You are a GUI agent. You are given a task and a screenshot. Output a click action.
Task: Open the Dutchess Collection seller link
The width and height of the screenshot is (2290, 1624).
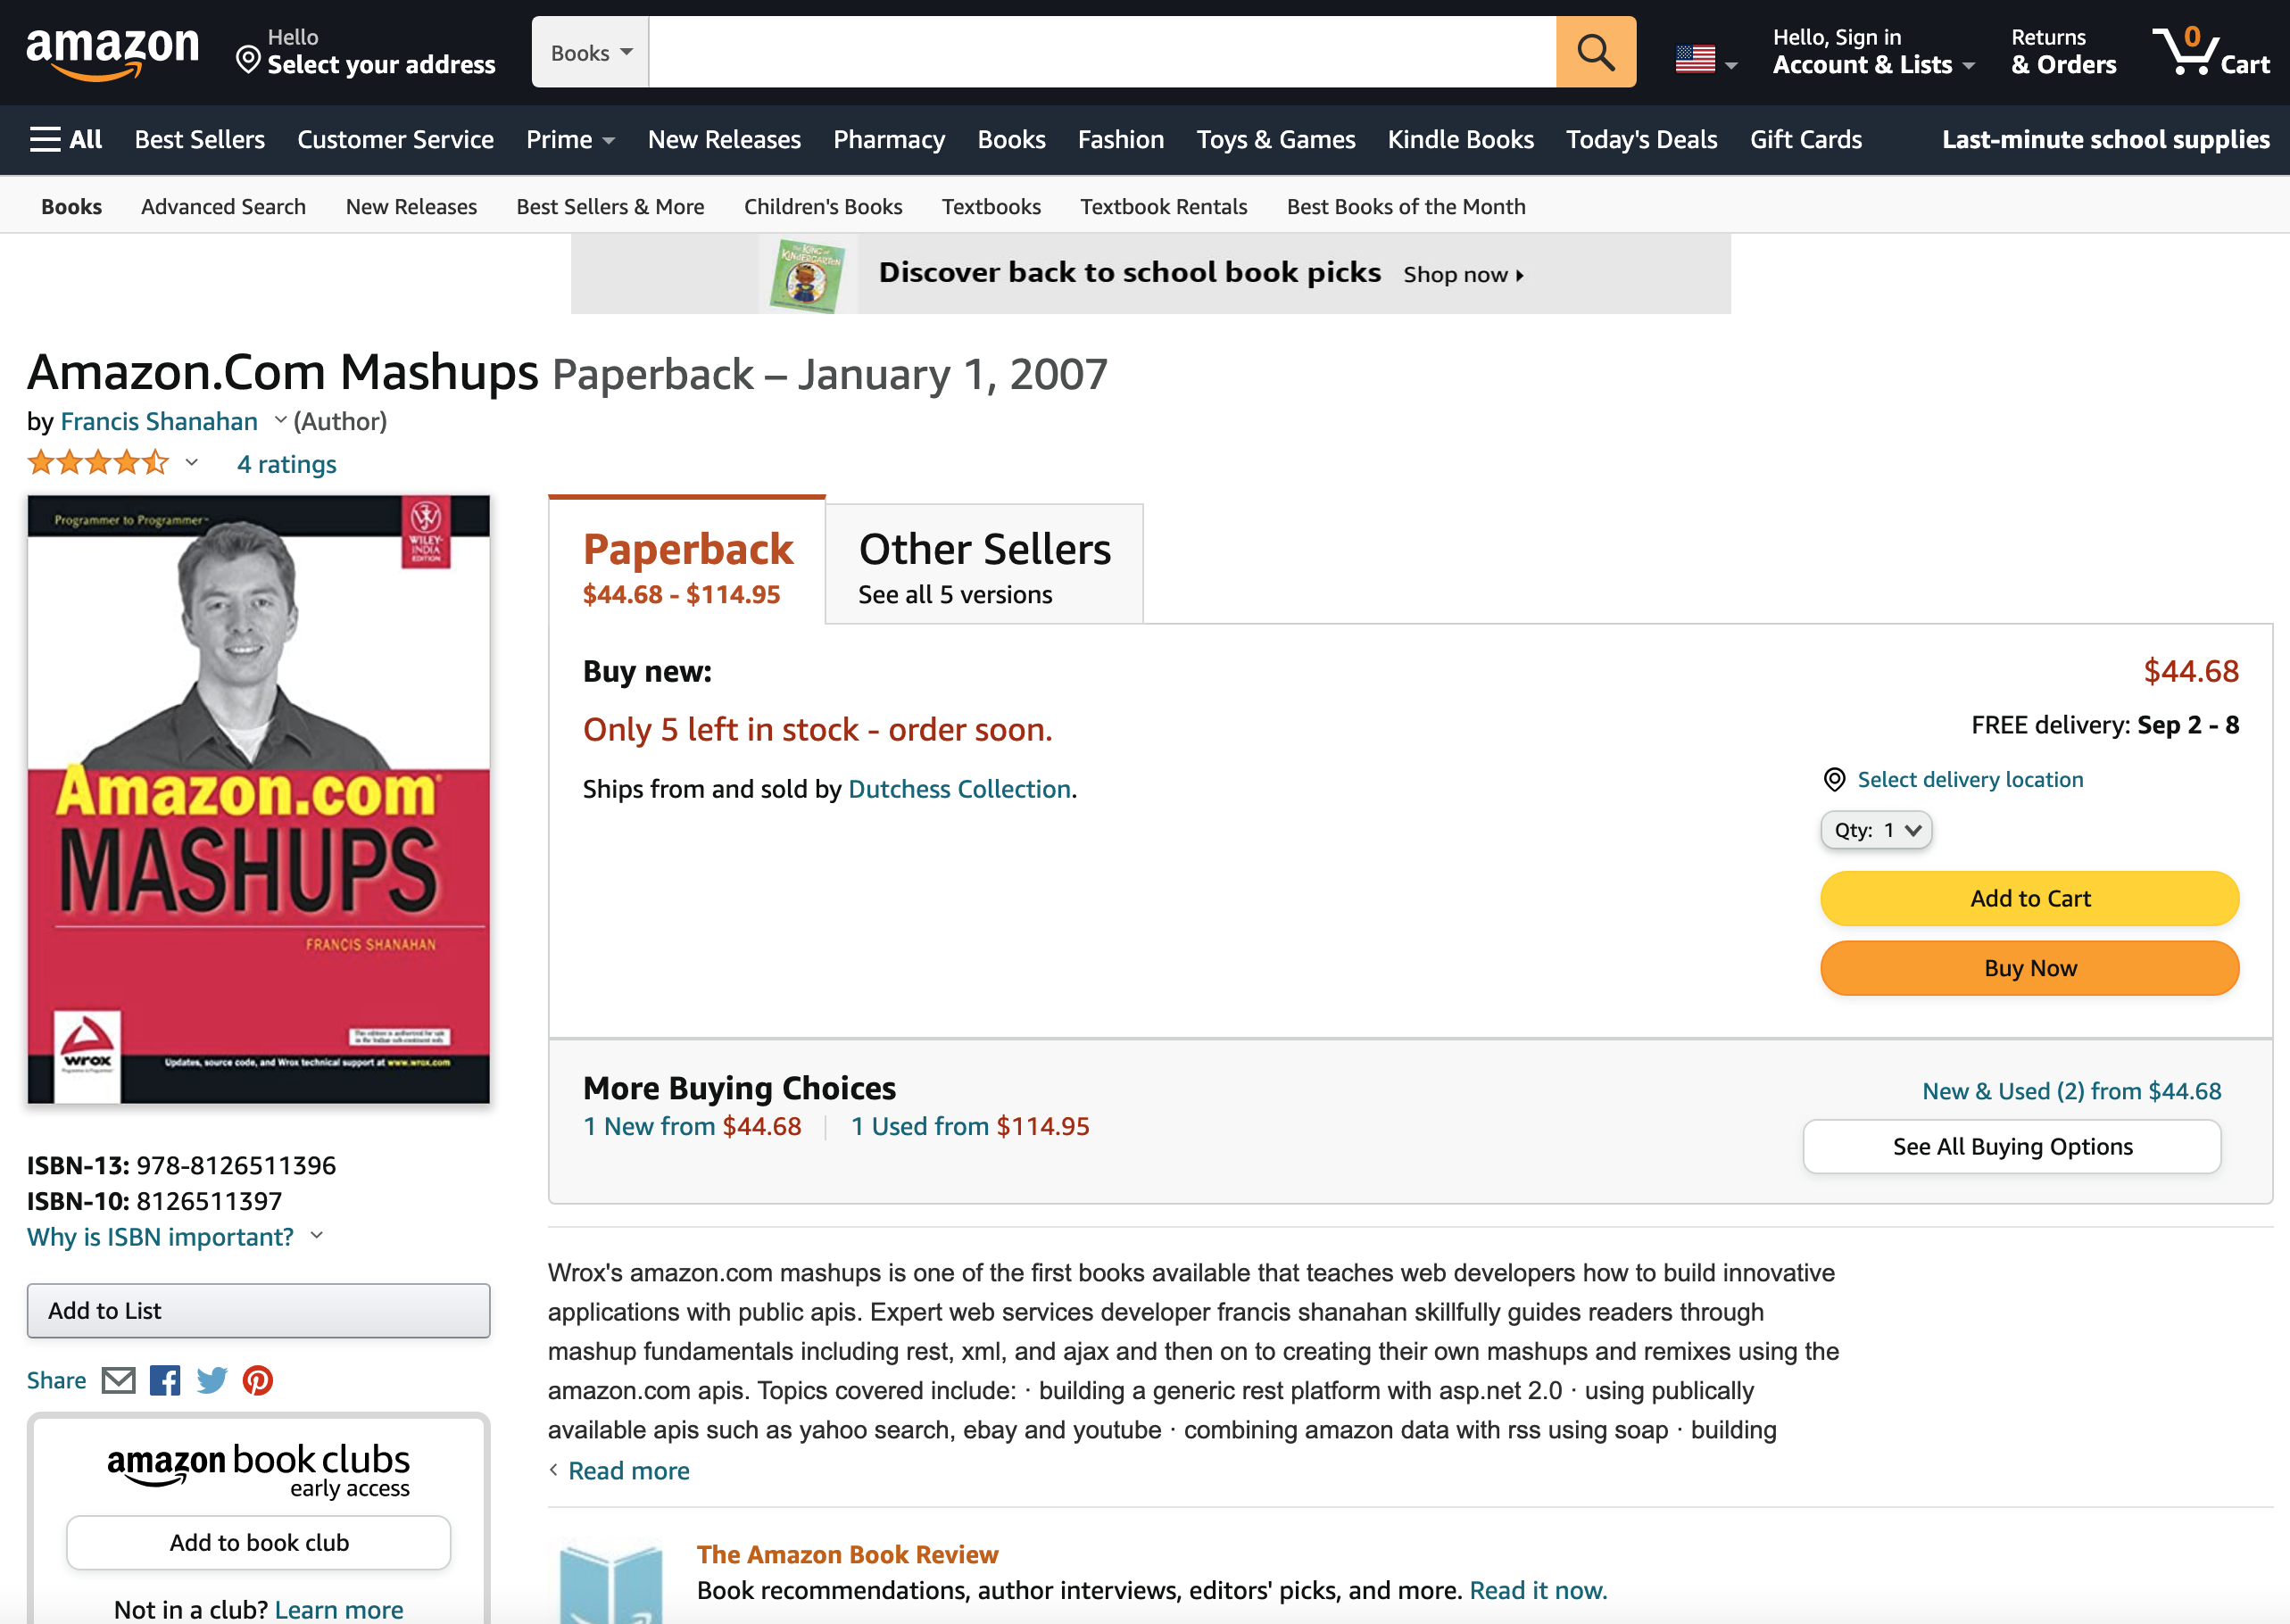tap(959, 789)
